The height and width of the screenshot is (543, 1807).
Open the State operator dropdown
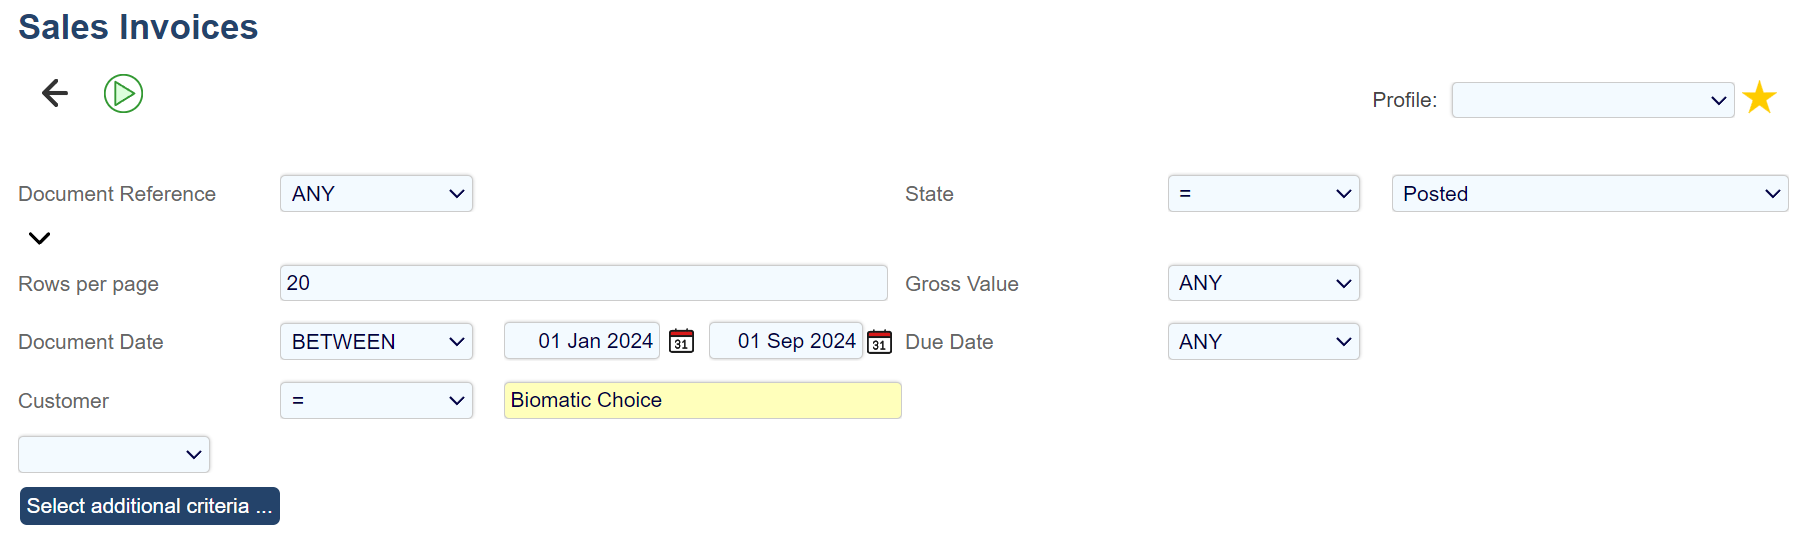pos(1263,194)
